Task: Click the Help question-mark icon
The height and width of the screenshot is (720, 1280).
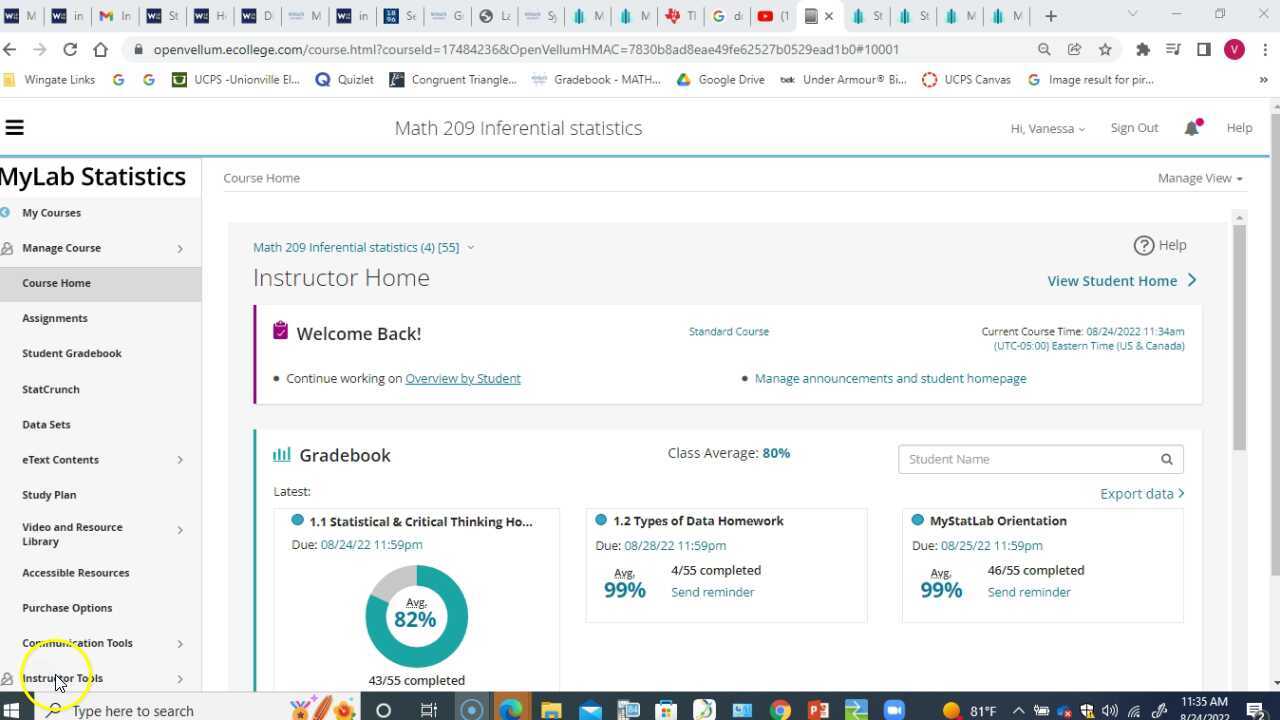Action: pos(1144,245)
